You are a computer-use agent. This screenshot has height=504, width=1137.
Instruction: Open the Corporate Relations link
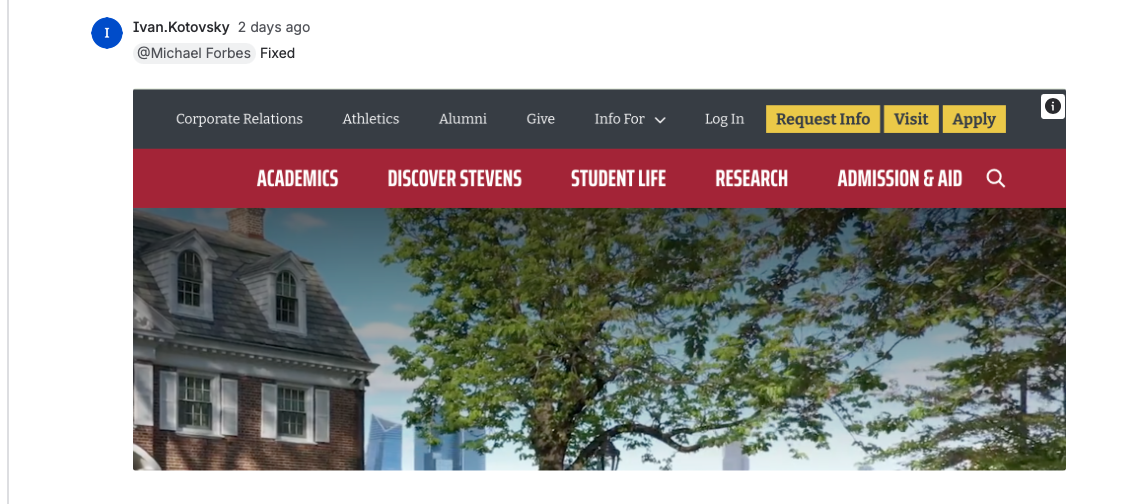click(x=239, y=119)
